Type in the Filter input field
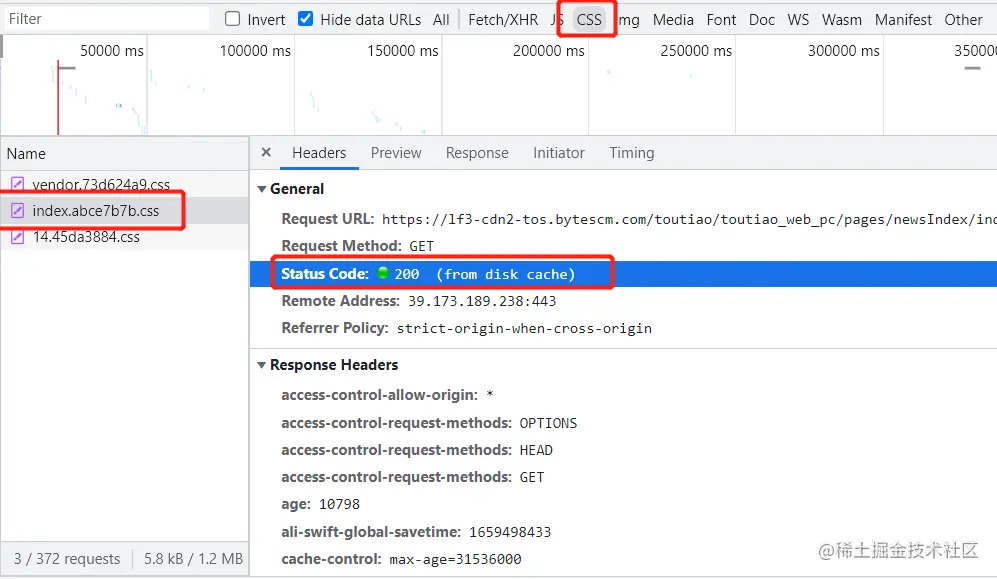 tap(105, 19)
